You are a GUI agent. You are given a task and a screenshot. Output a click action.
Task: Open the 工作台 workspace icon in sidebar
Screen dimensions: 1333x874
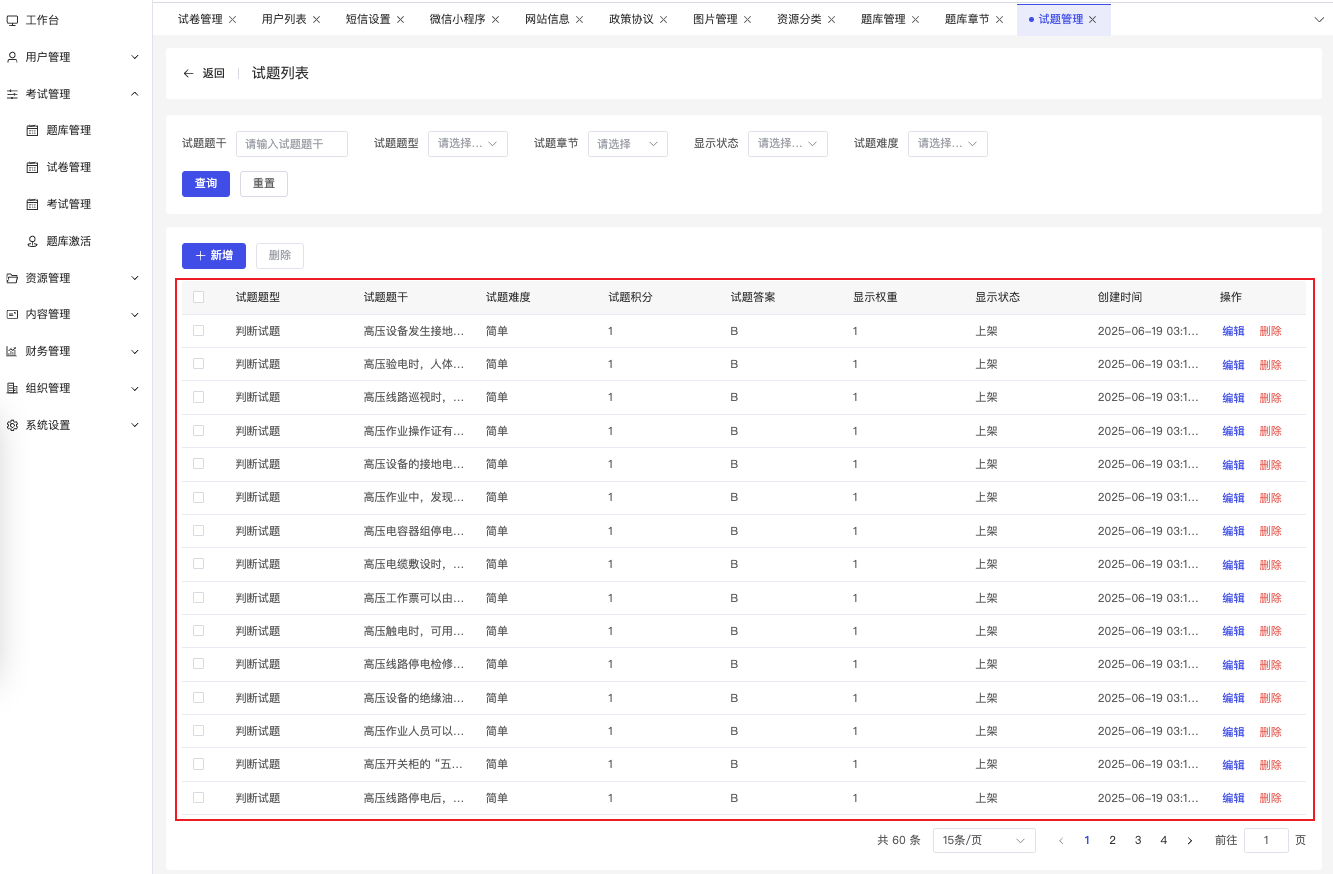[14, 18]
